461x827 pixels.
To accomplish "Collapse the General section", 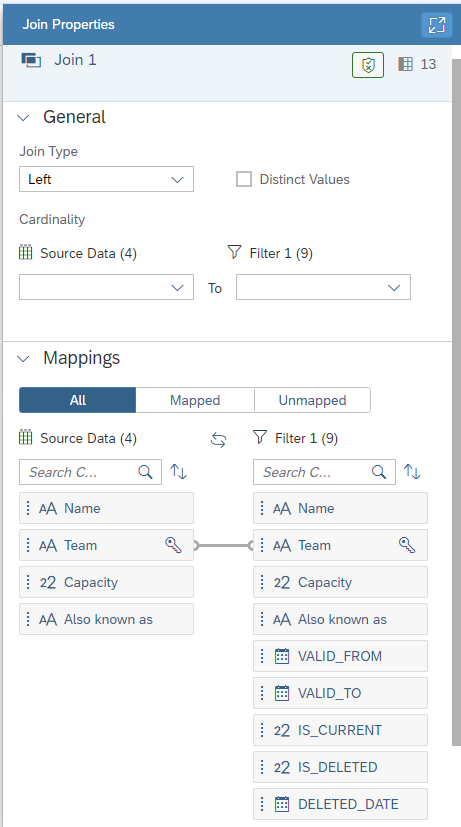I will [24, 118].
